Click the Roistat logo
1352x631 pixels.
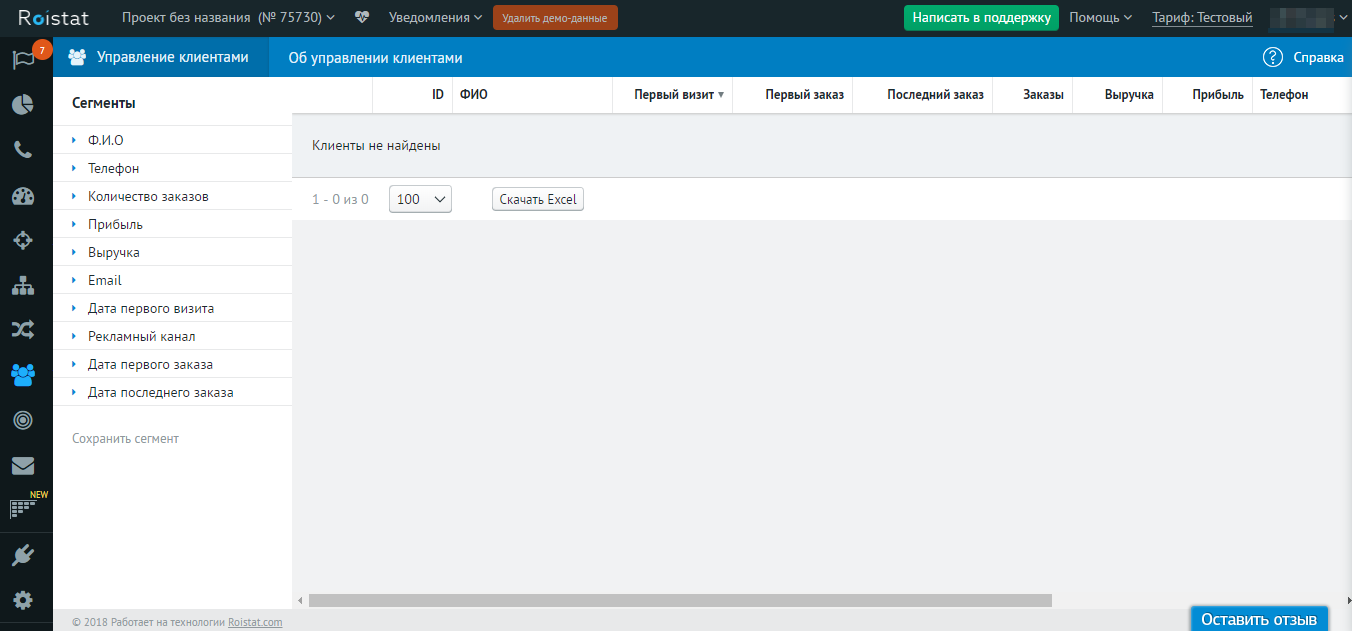(53, 17)
